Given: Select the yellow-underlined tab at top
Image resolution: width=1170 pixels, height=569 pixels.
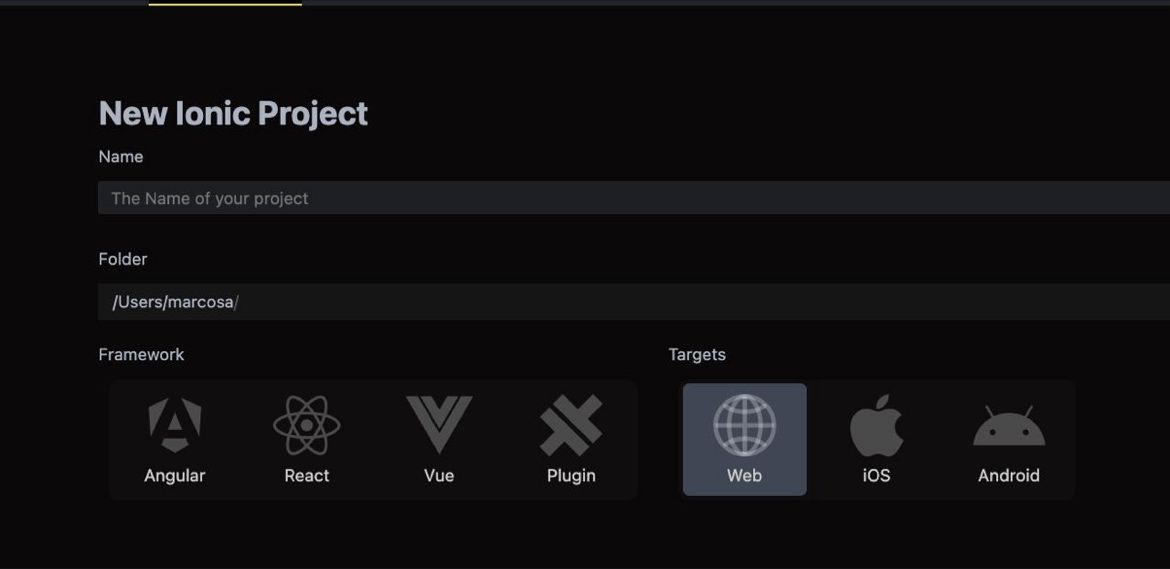Looking at the screenshot, I should pos(225,3).
